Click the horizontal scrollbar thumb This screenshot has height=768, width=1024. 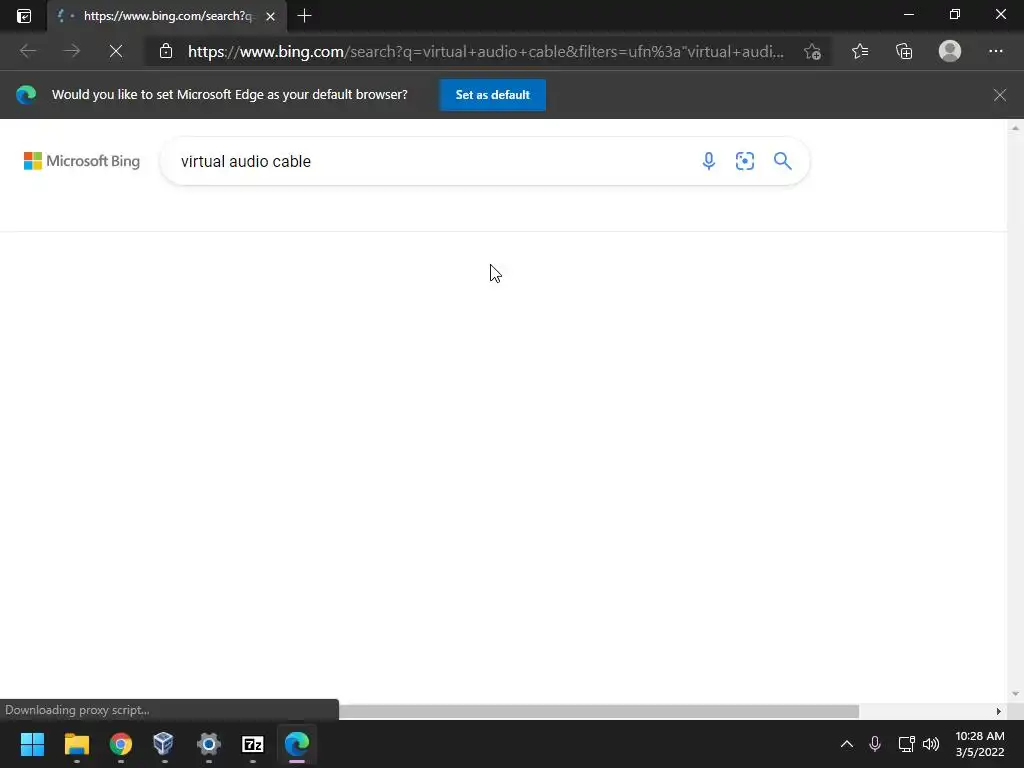(x=598, y=711)
